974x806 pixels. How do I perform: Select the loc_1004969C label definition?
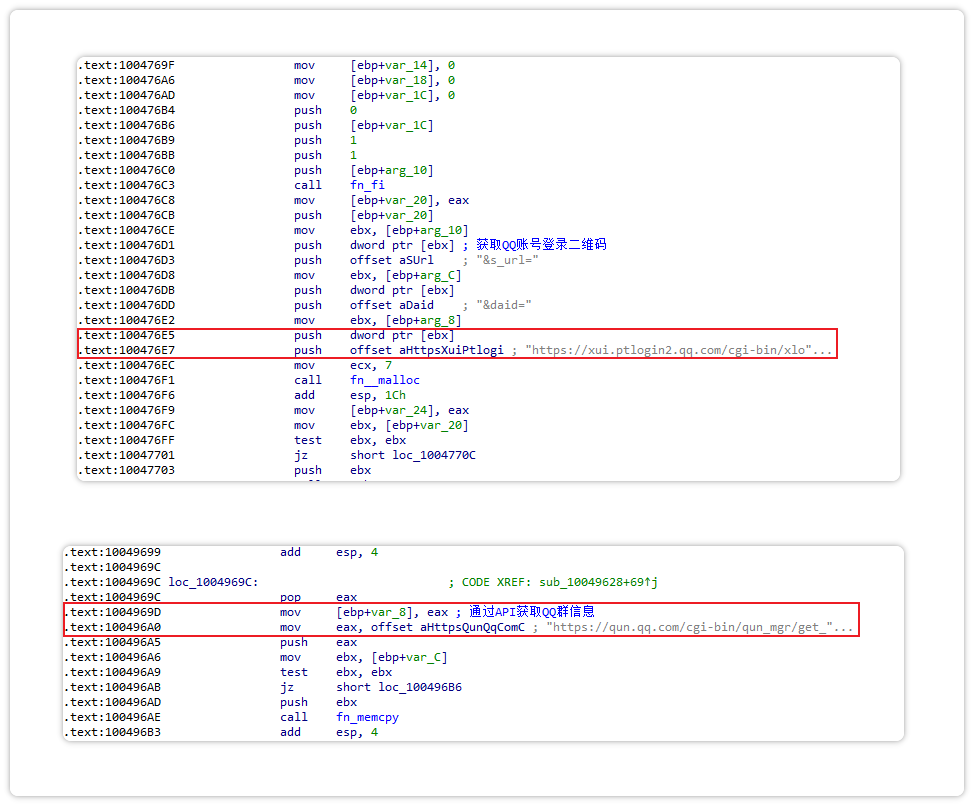point(213,582)
